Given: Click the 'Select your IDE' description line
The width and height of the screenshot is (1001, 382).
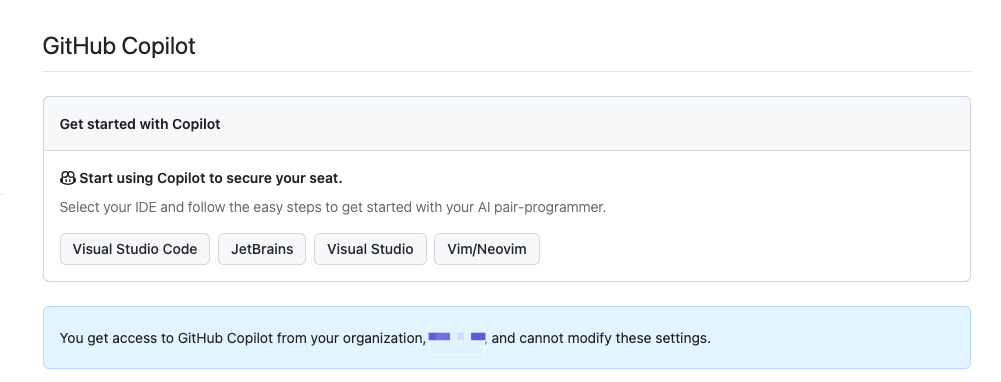Looking at the screenshot, I should [333, 208].
